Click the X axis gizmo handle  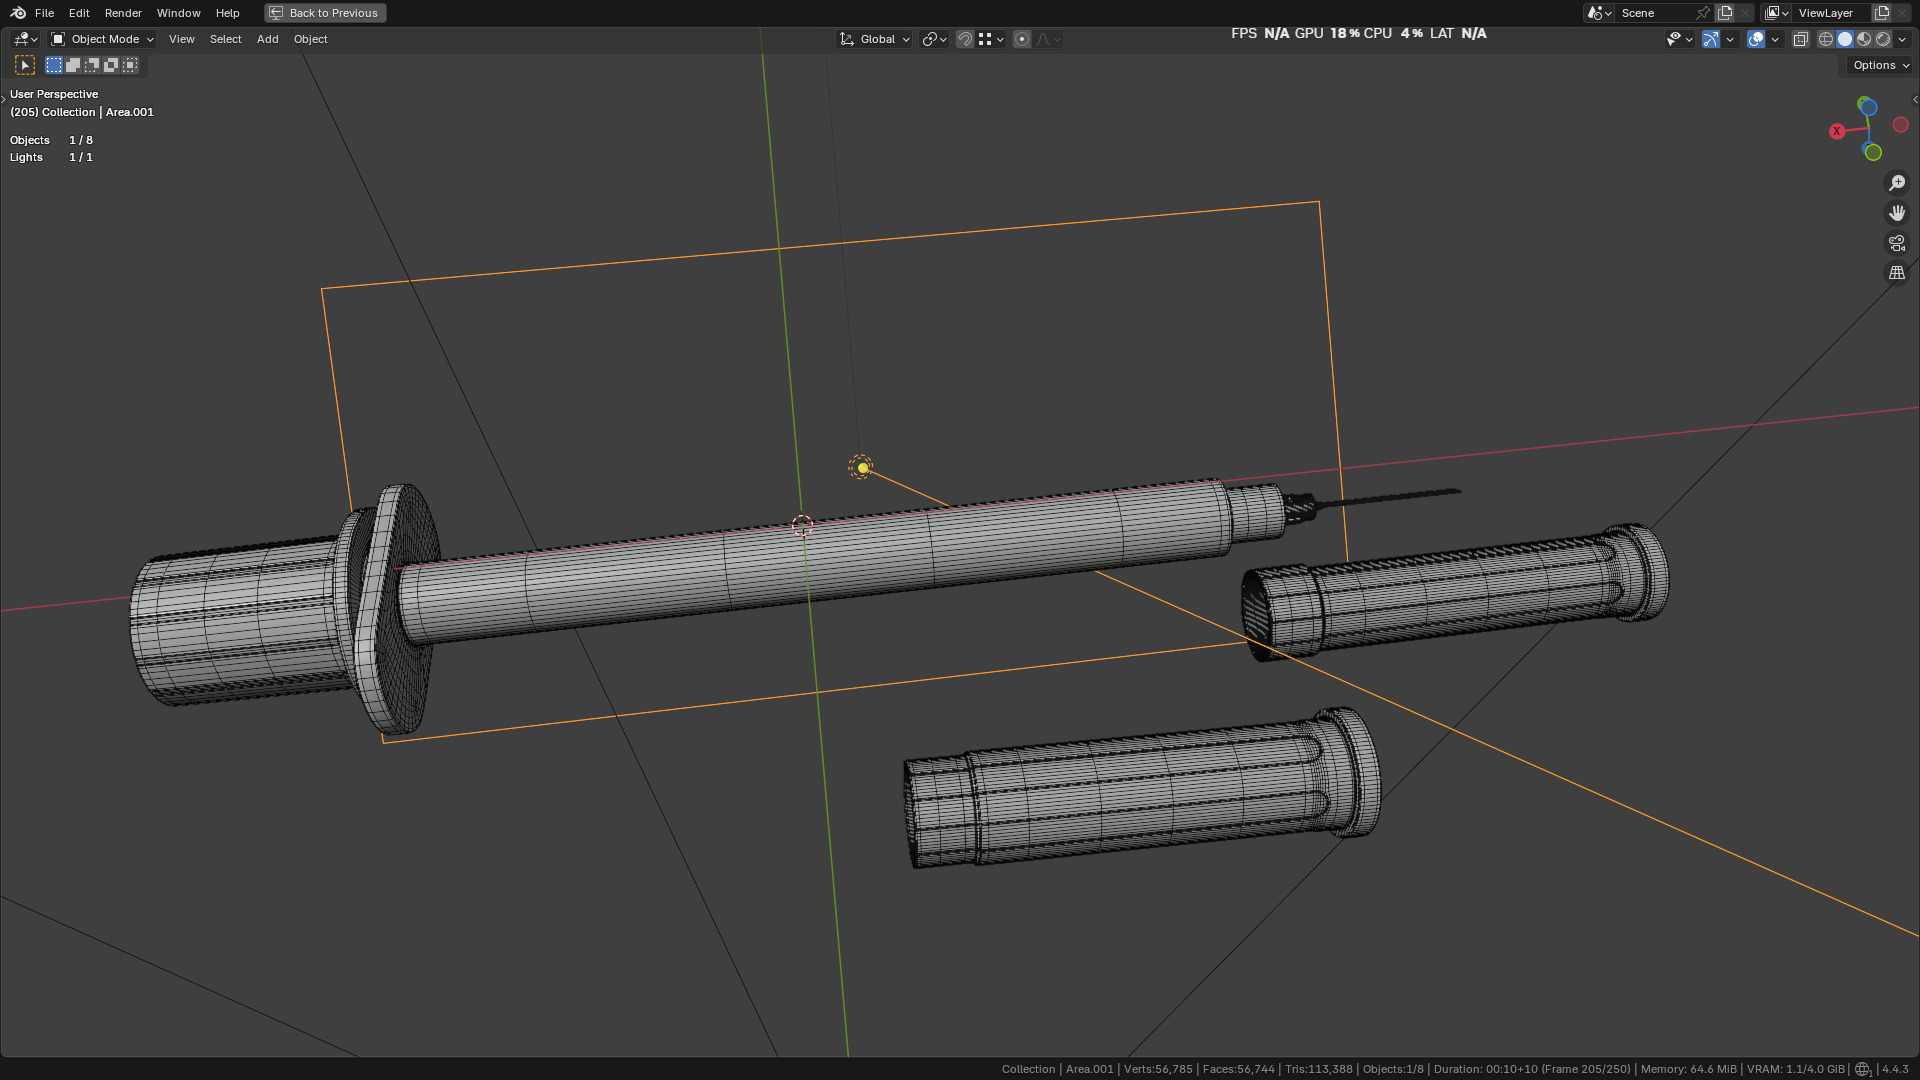1837,131
